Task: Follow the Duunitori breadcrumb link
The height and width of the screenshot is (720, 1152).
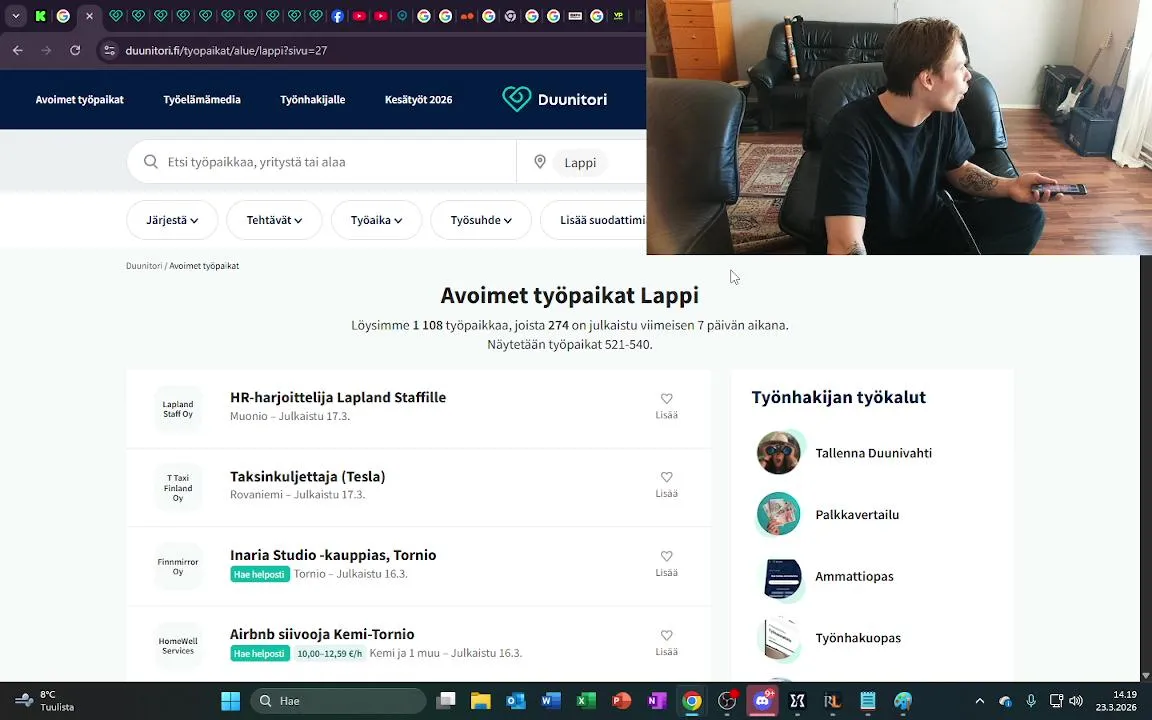Action: click(x=144, y=266)
